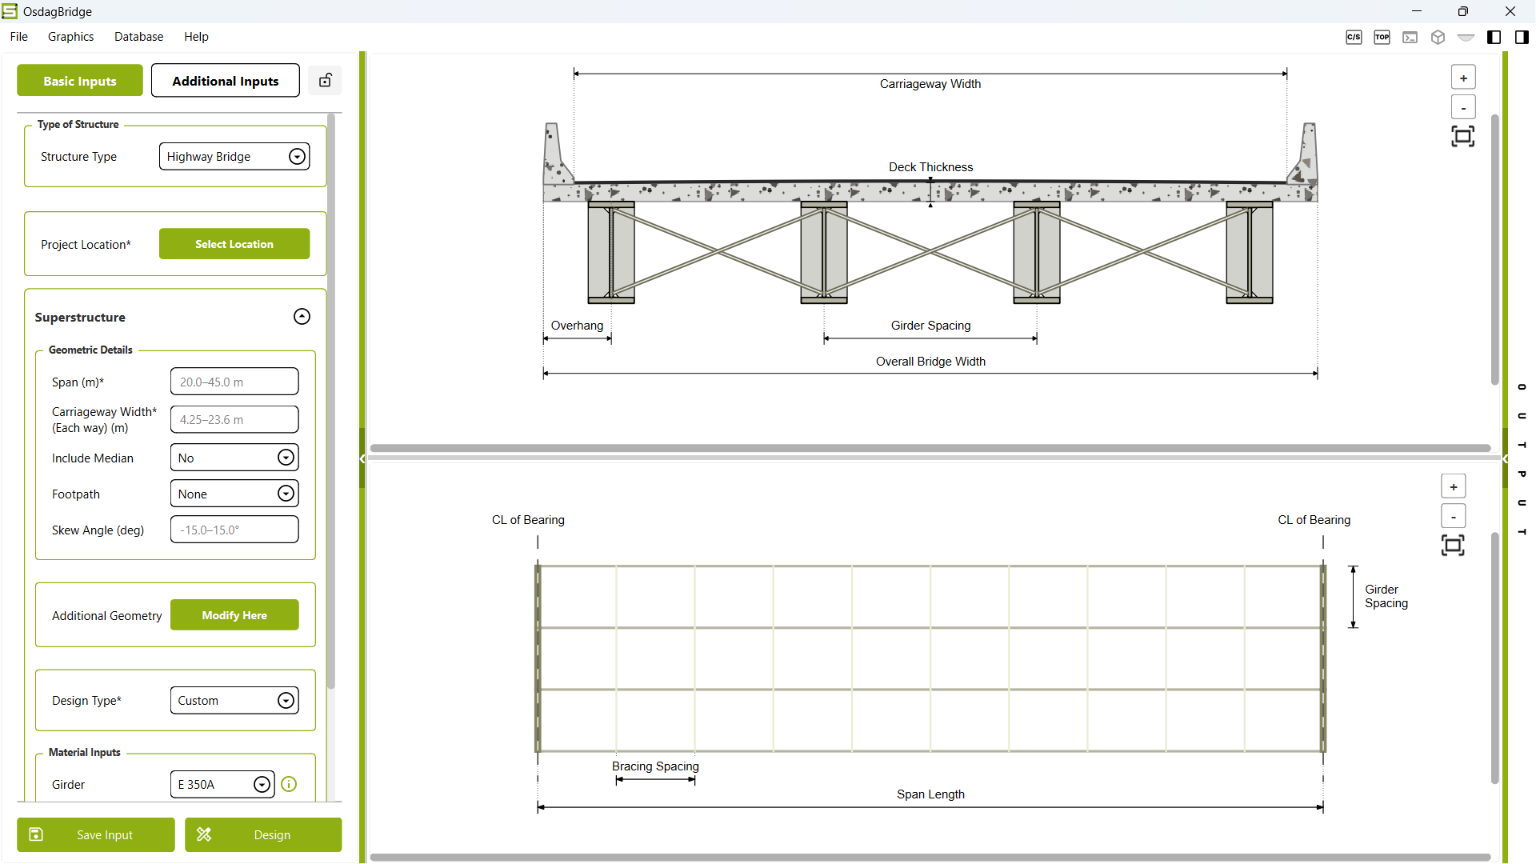Open the Help menu
Screen dimensions: 1536x864
pos(196,37)
